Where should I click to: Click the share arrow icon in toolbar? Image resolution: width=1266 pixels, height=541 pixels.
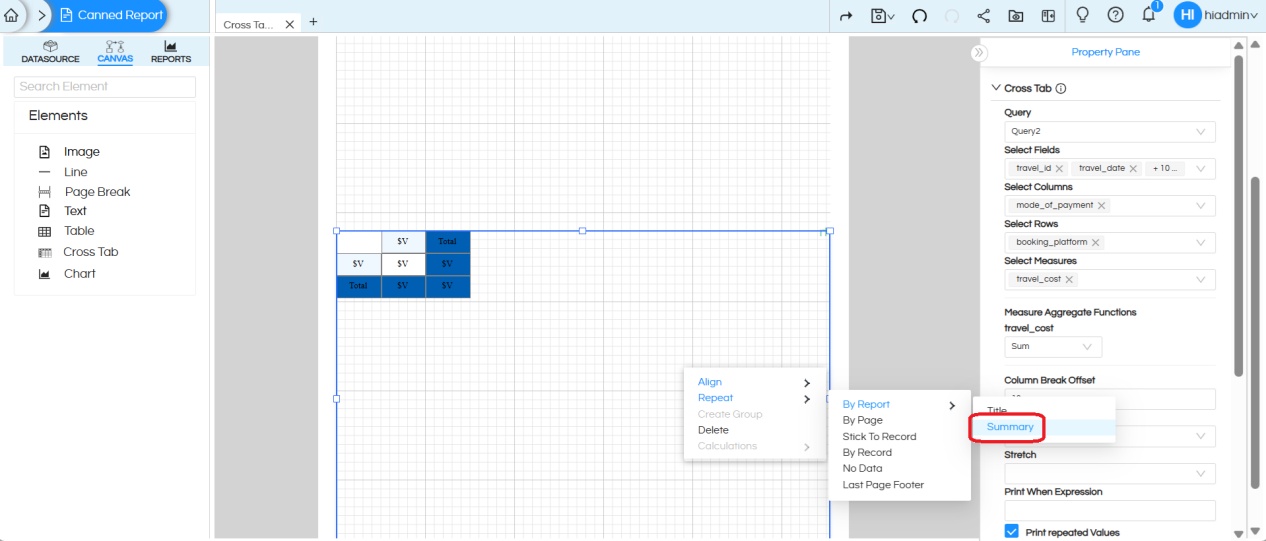click(x=846, y=16)
